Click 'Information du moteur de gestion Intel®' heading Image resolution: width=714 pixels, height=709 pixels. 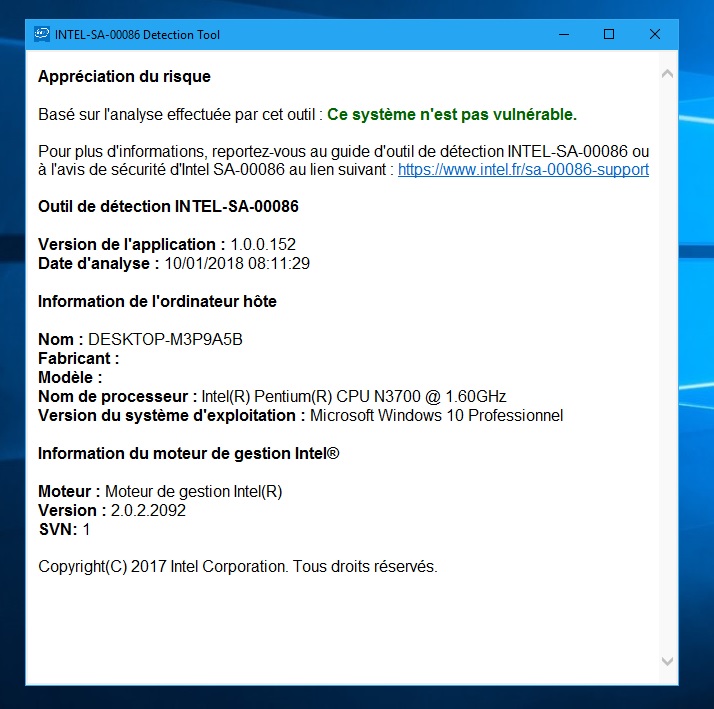click(x=189, y=454)
